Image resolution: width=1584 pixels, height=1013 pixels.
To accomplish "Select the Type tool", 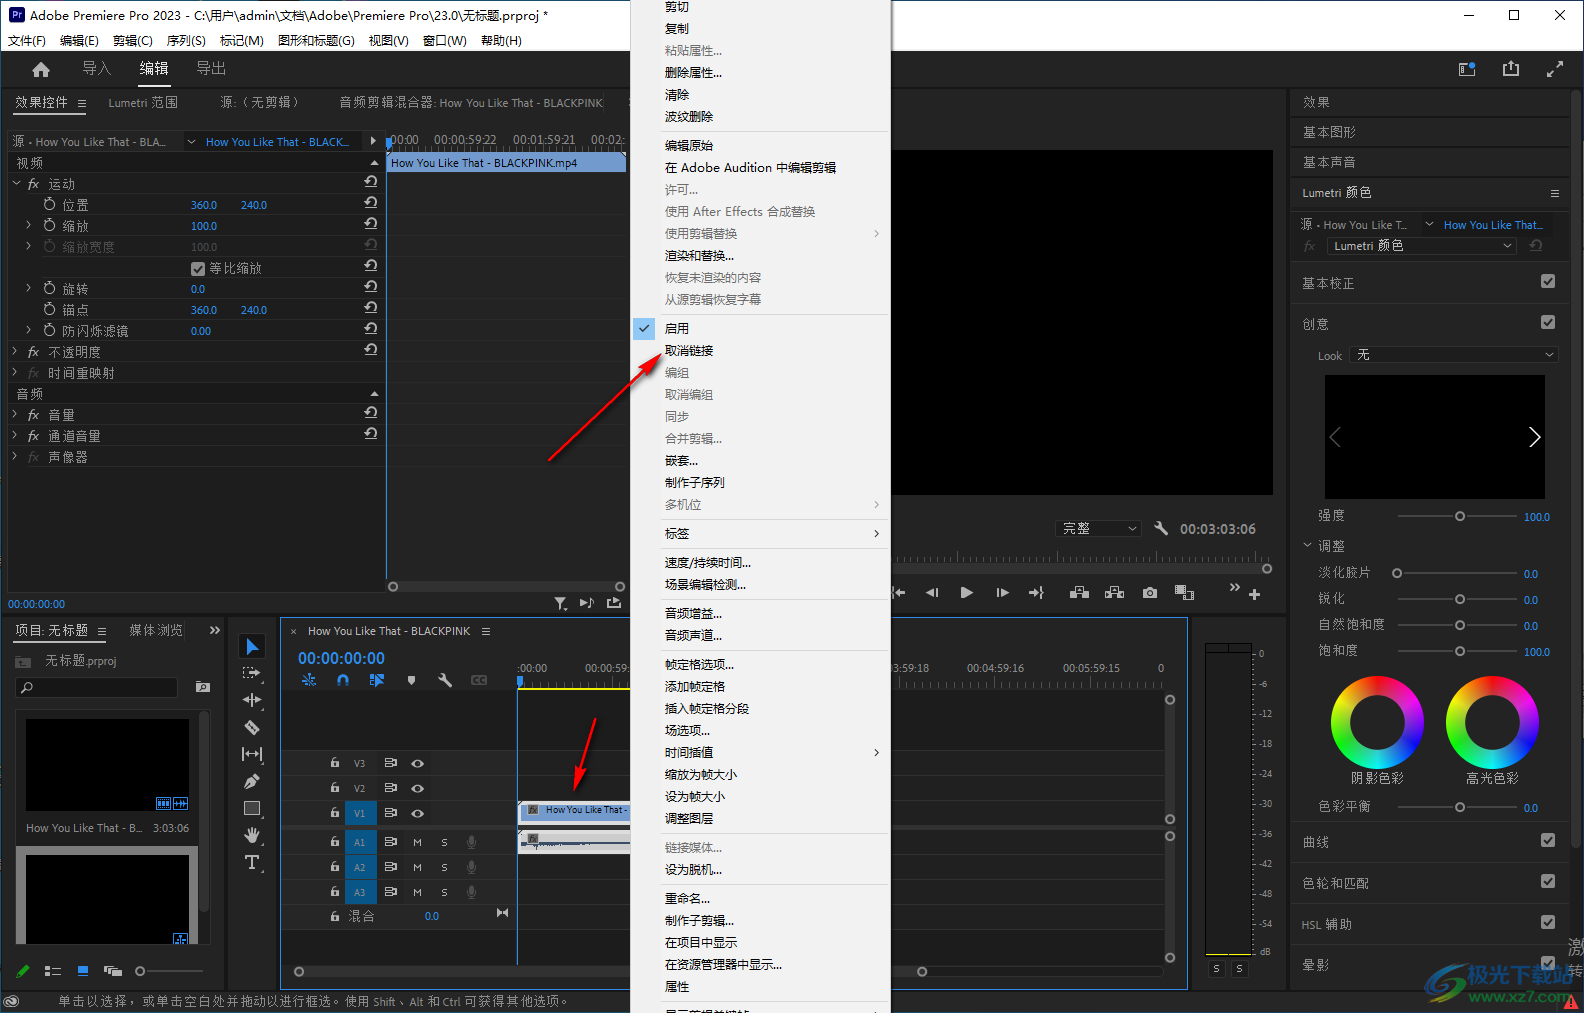I will click(252, 862).
